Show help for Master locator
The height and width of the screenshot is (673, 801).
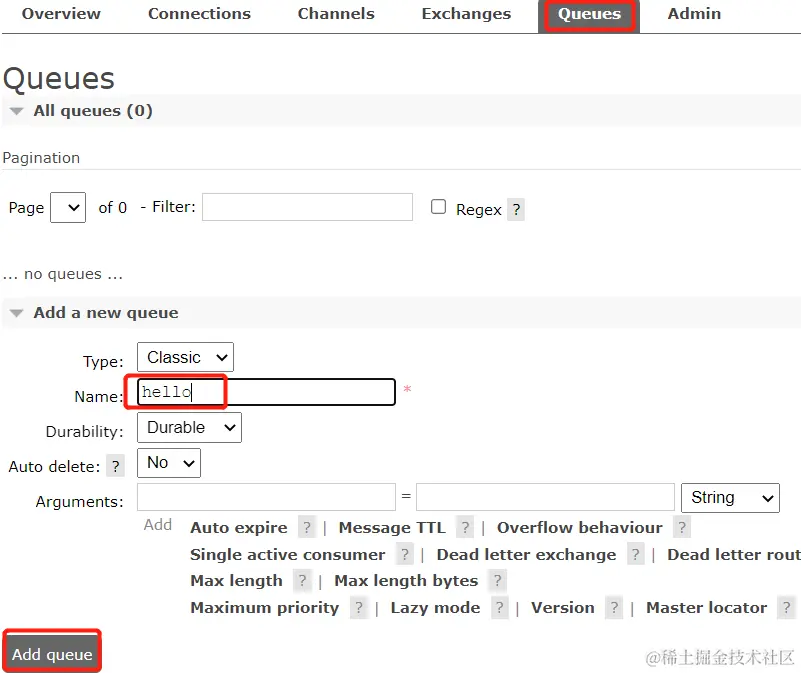(x=786, y=608)
